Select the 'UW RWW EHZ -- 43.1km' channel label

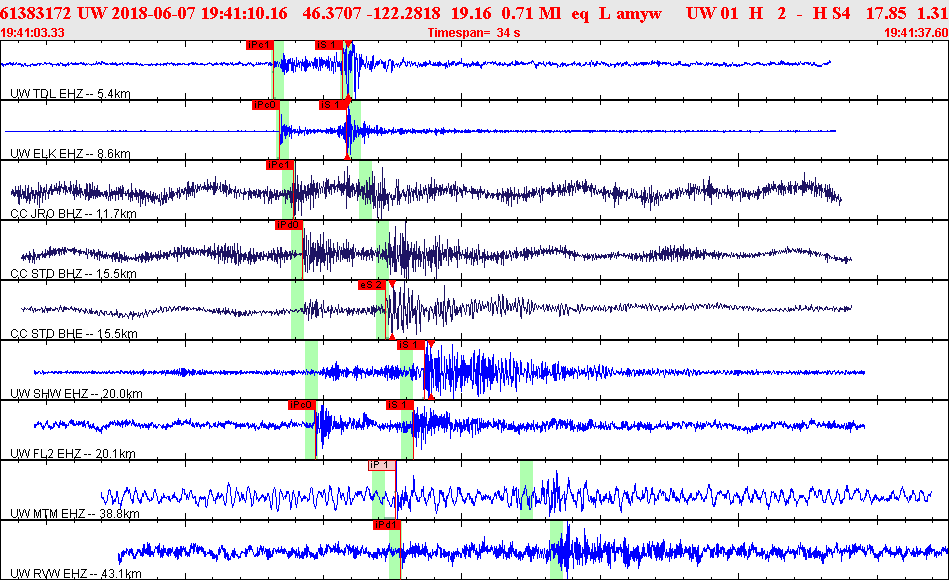click(x=76, y=573)
